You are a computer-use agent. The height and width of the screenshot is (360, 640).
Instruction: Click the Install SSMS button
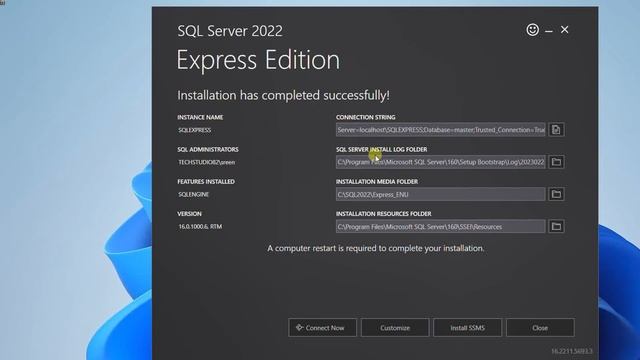[467, 328]
